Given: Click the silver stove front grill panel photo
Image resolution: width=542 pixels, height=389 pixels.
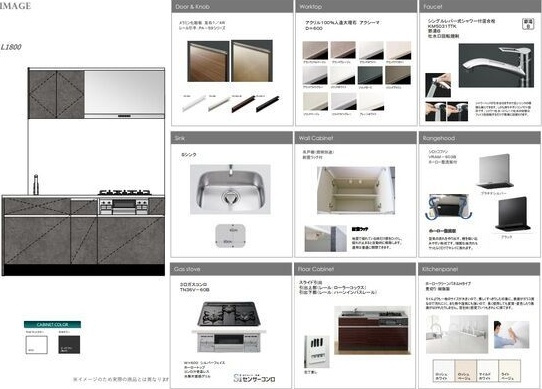Looking at the screenshot, I should [x=229, y=341].
